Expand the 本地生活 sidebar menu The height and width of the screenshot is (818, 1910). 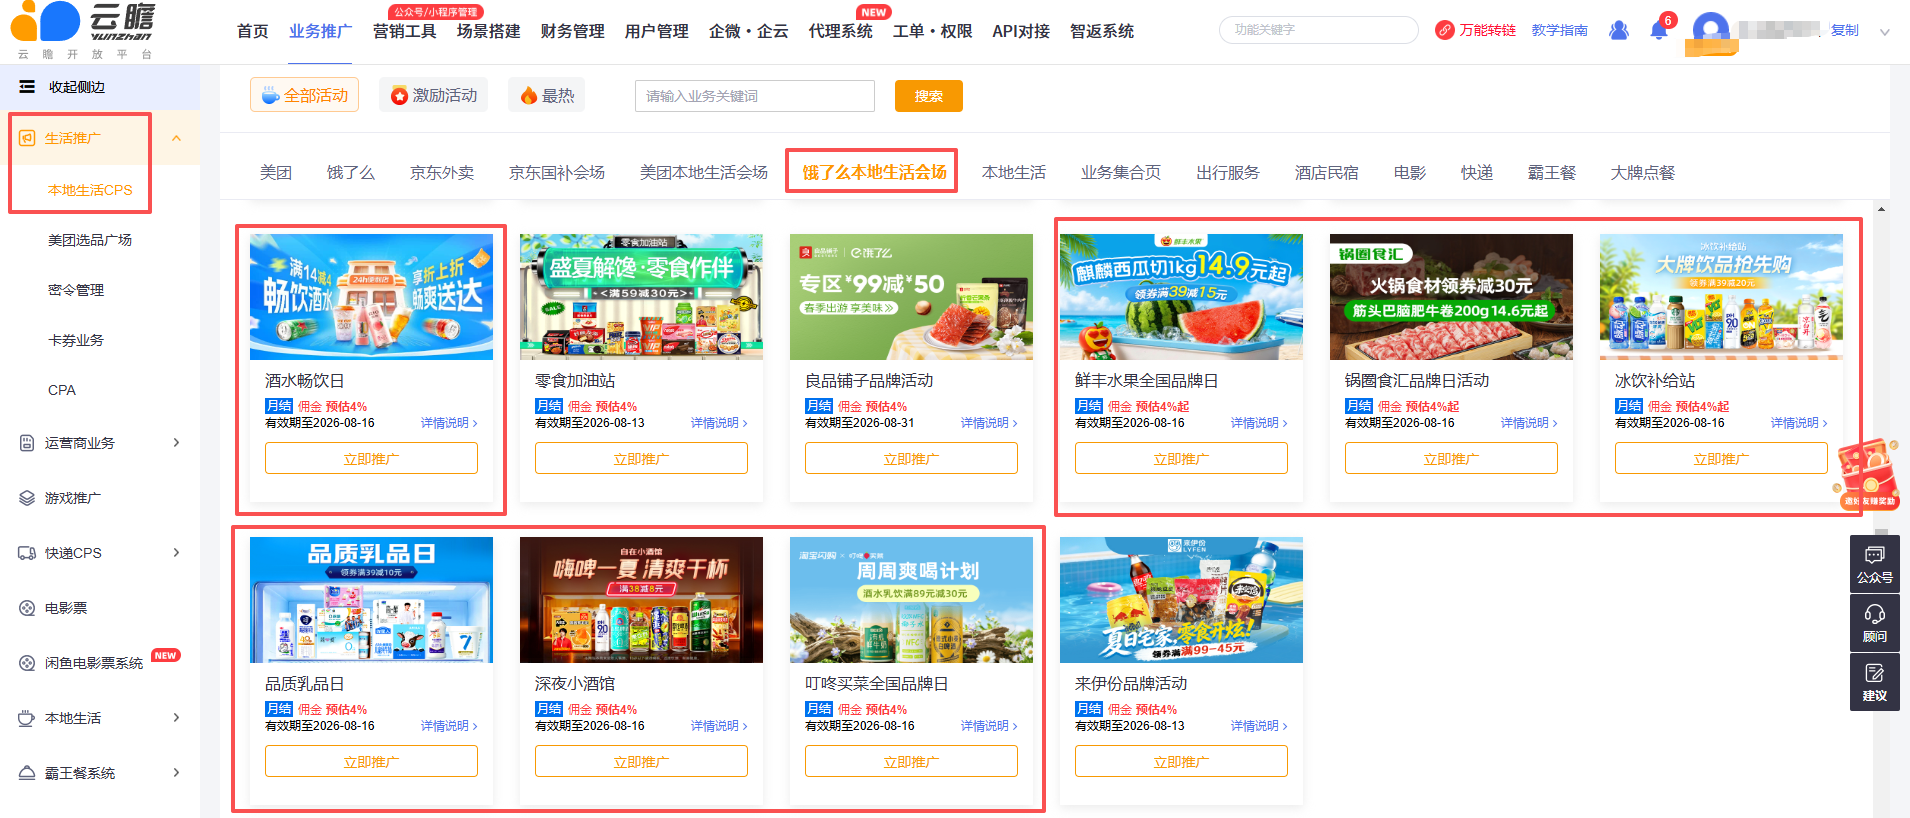pos(176,717)
